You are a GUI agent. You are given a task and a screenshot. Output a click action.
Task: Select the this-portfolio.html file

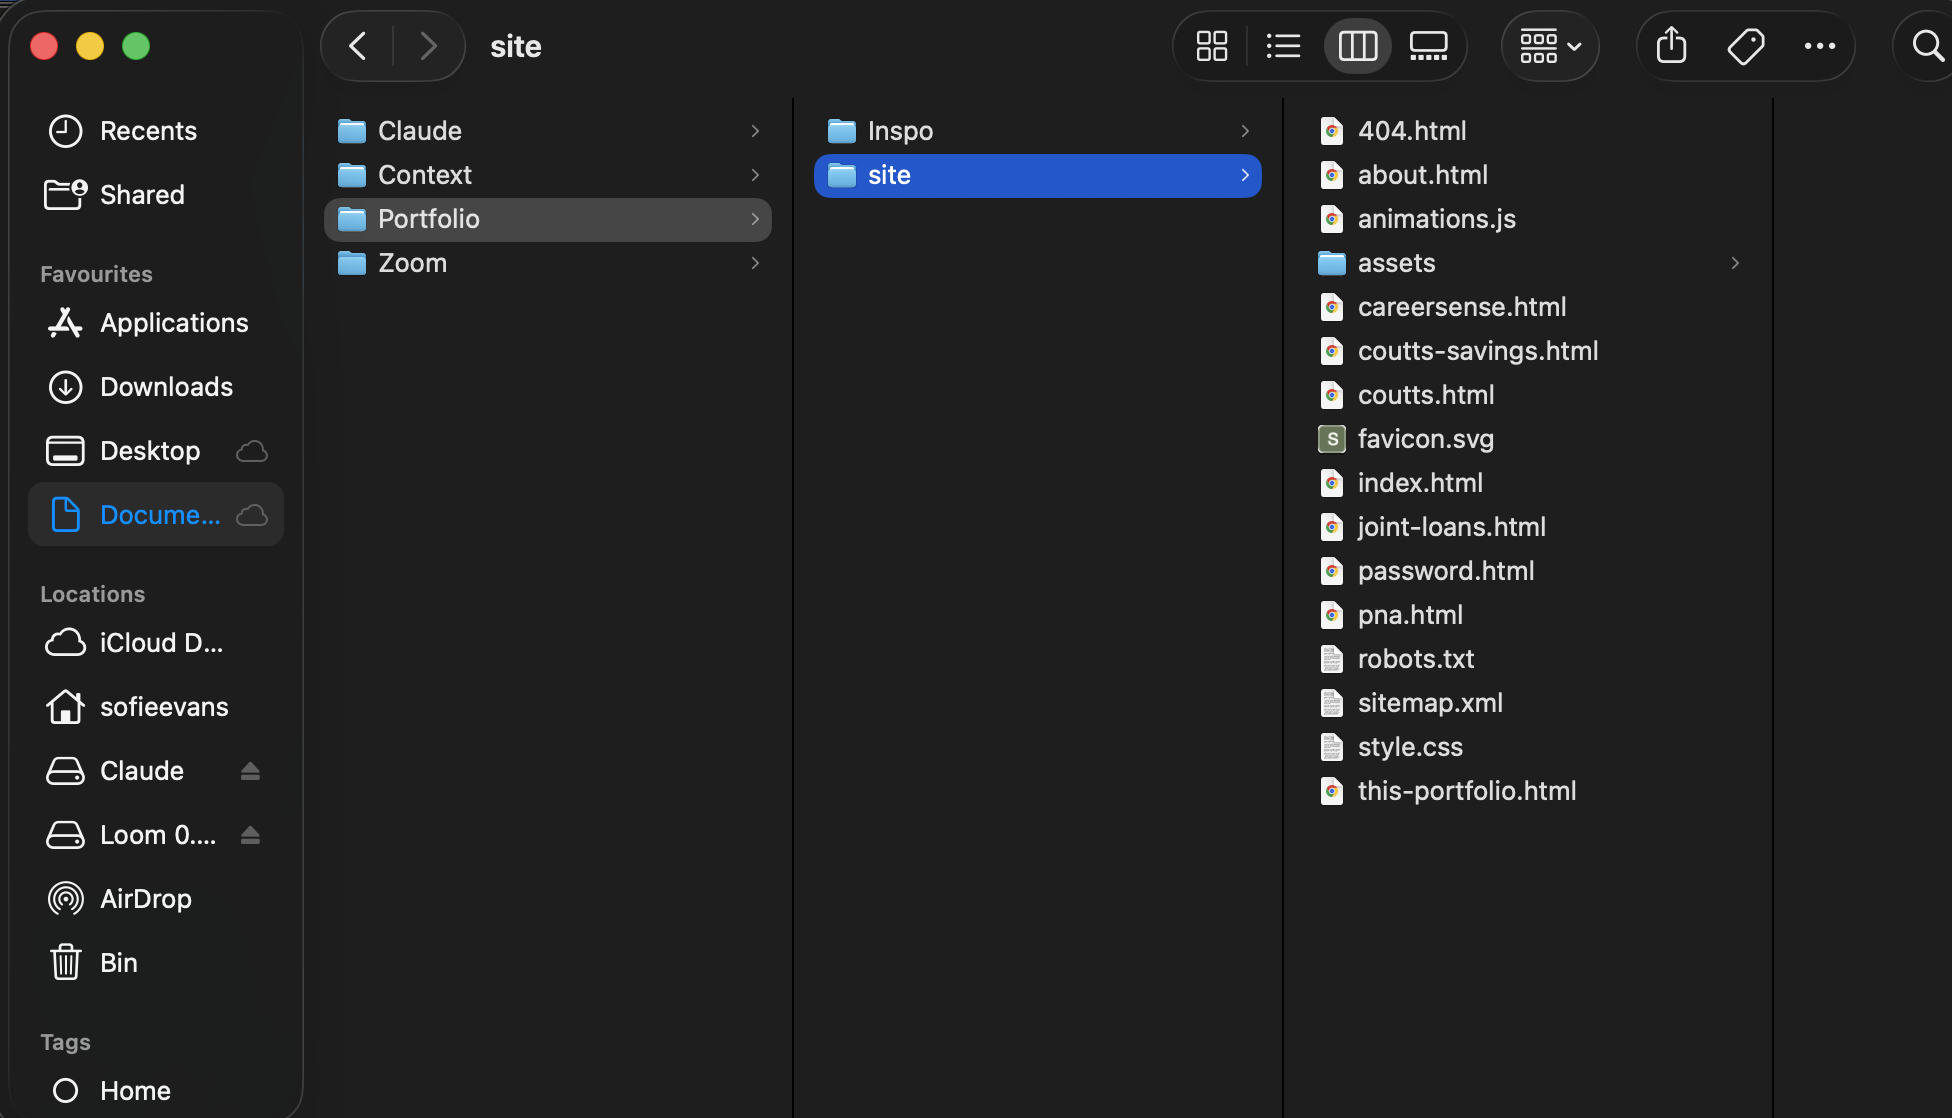coord(1527,791)
